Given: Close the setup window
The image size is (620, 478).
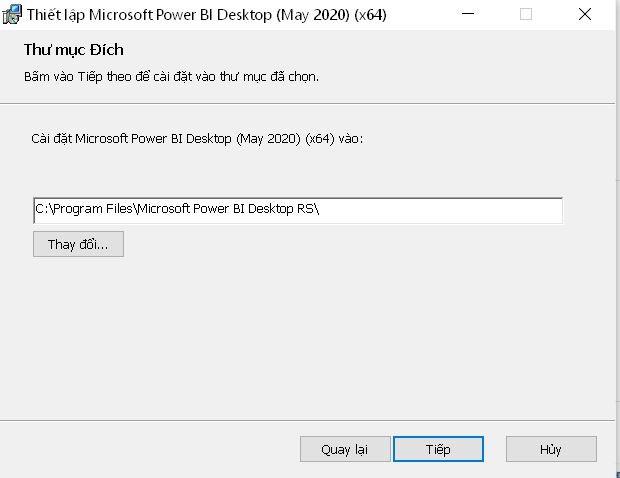Looking at the screenshot, I should pos(585,14).
